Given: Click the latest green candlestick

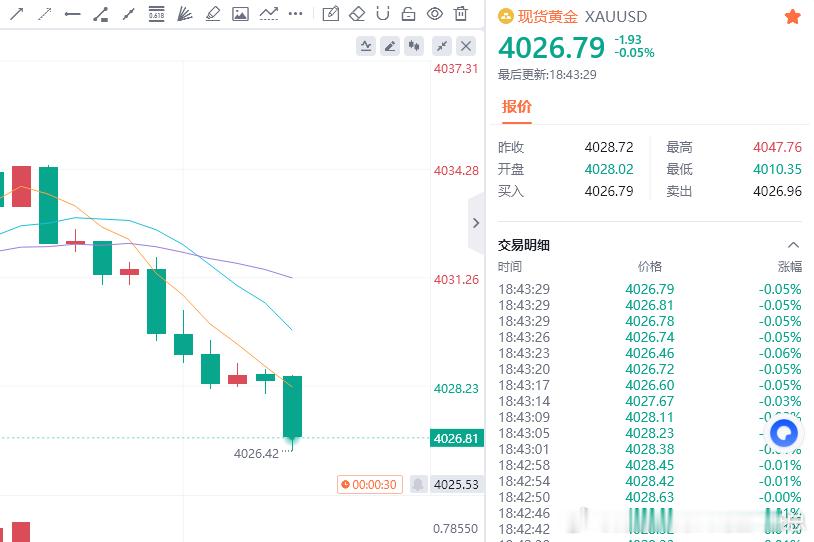Looking at the screenshot, I should tap(292, 406).
